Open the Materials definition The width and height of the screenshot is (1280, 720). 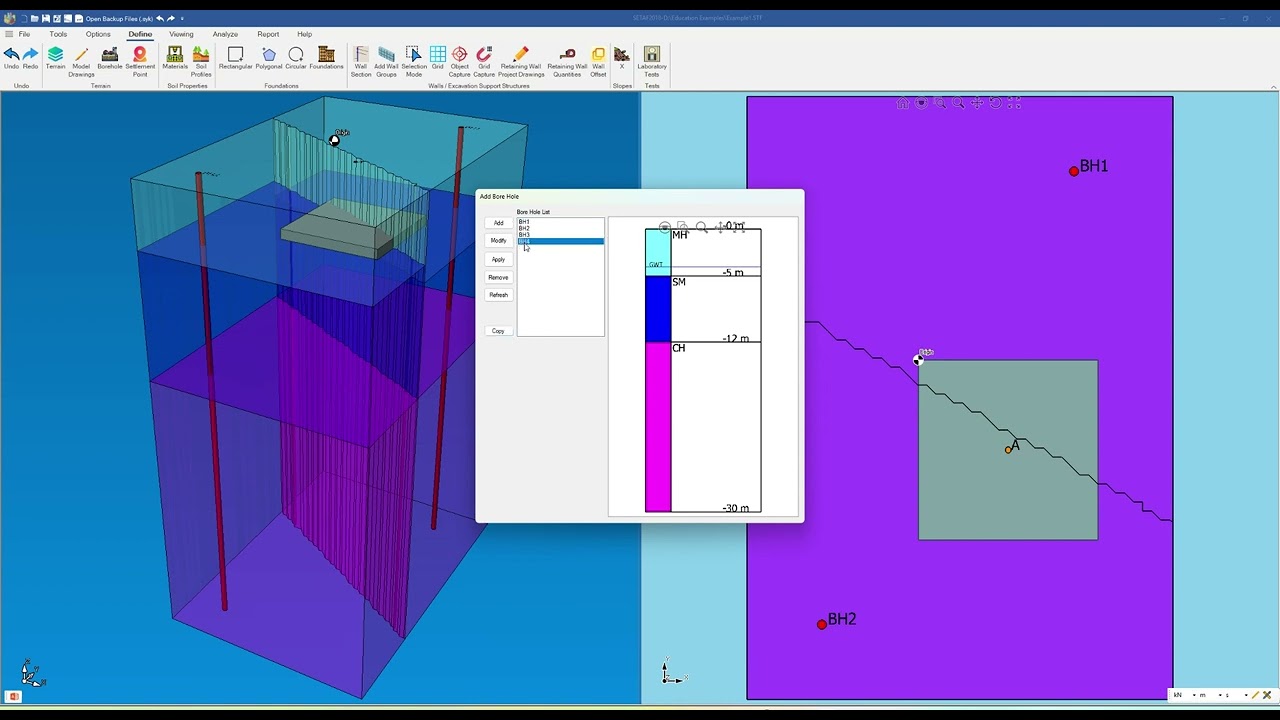175,59
